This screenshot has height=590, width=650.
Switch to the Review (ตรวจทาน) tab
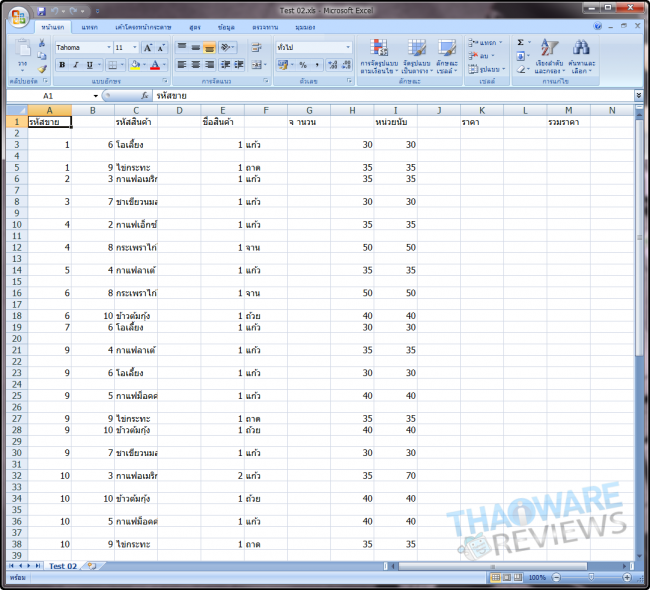point(265,27)
